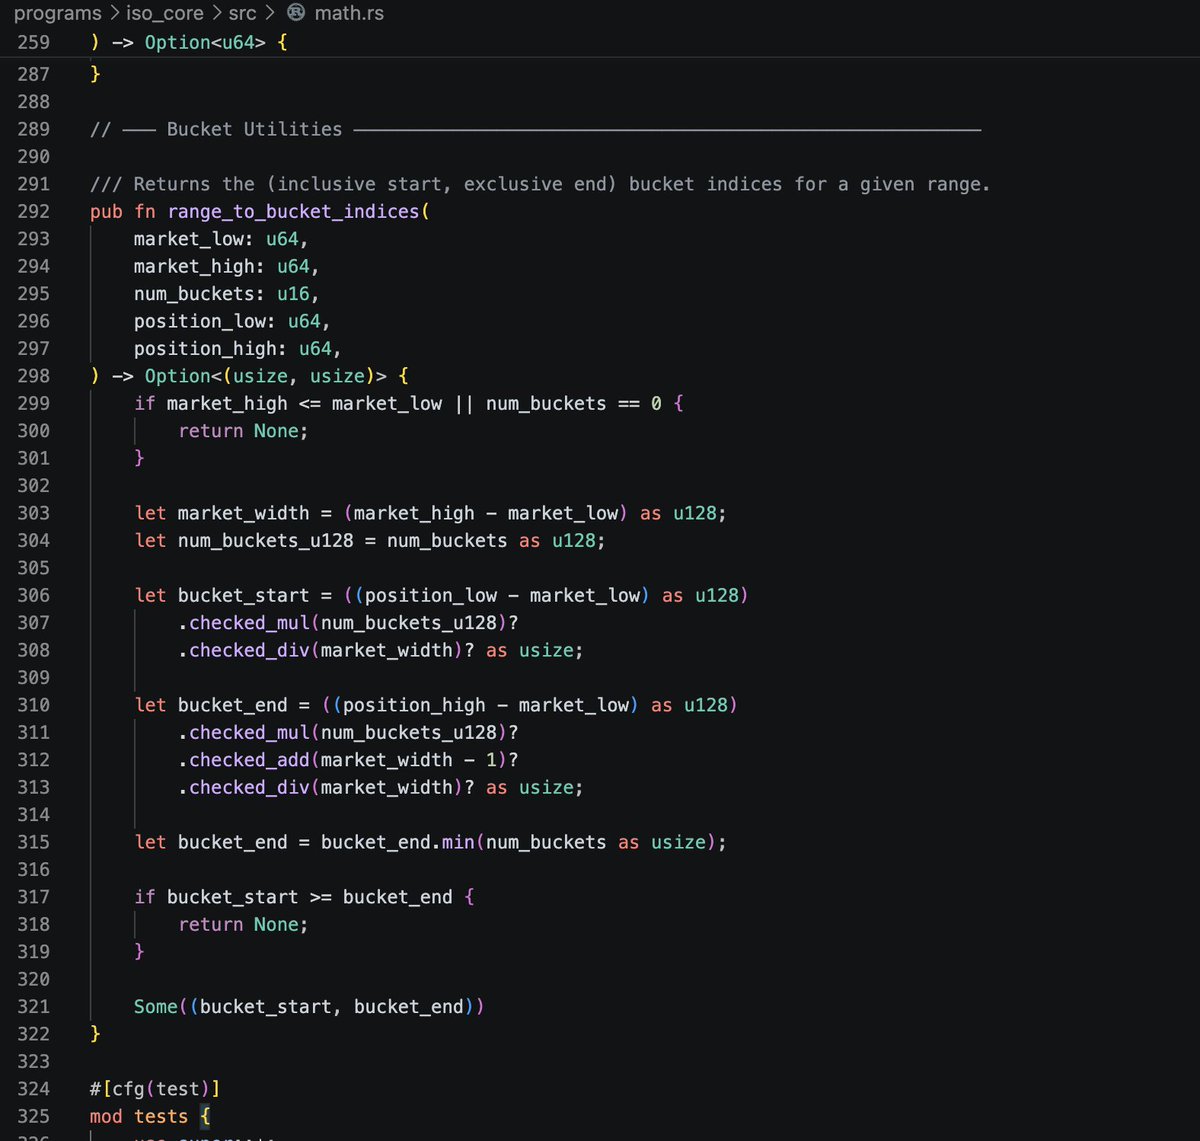Click '.checked_div(market_width)? as usize;' on line 308
The width and height of the screenshot is (1200, 1141).
click(381, 650)
